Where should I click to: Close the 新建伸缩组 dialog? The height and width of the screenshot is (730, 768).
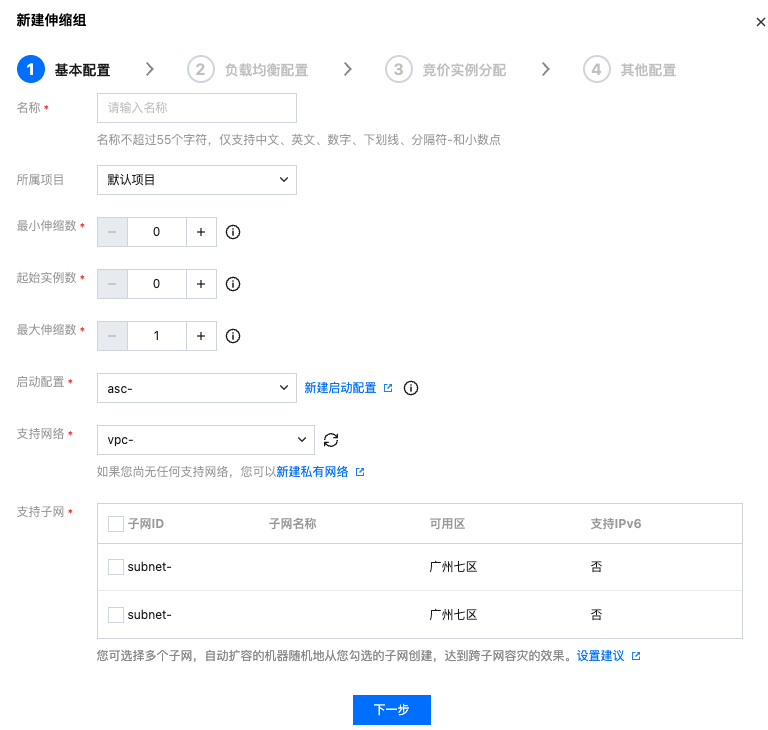click(760, 22)
